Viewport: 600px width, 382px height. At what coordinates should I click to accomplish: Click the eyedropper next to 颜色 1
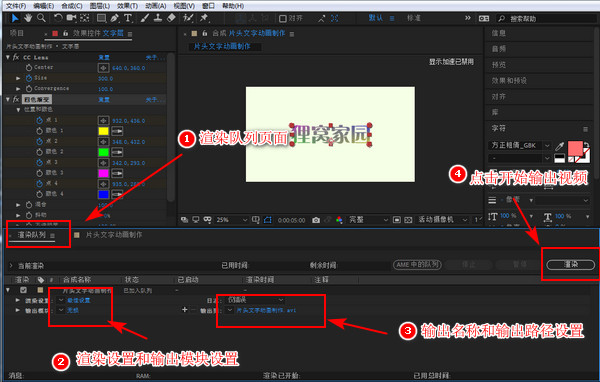coord(117,131)
